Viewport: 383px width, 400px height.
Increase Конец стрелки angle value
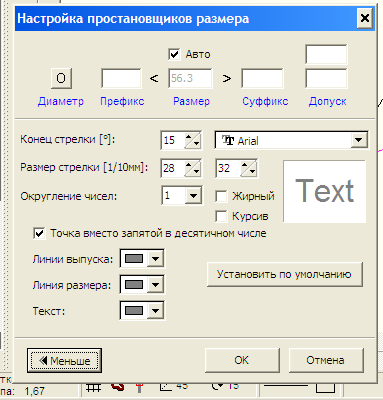click(x=189, y=137)
